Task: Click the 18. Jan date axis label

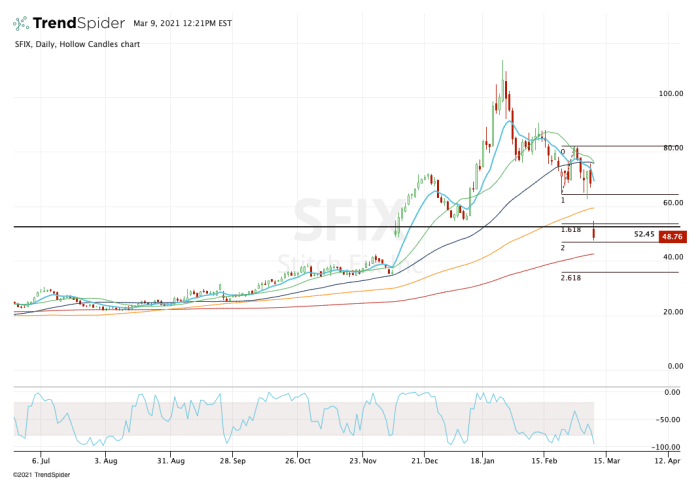Action: [x=484, y=462]
